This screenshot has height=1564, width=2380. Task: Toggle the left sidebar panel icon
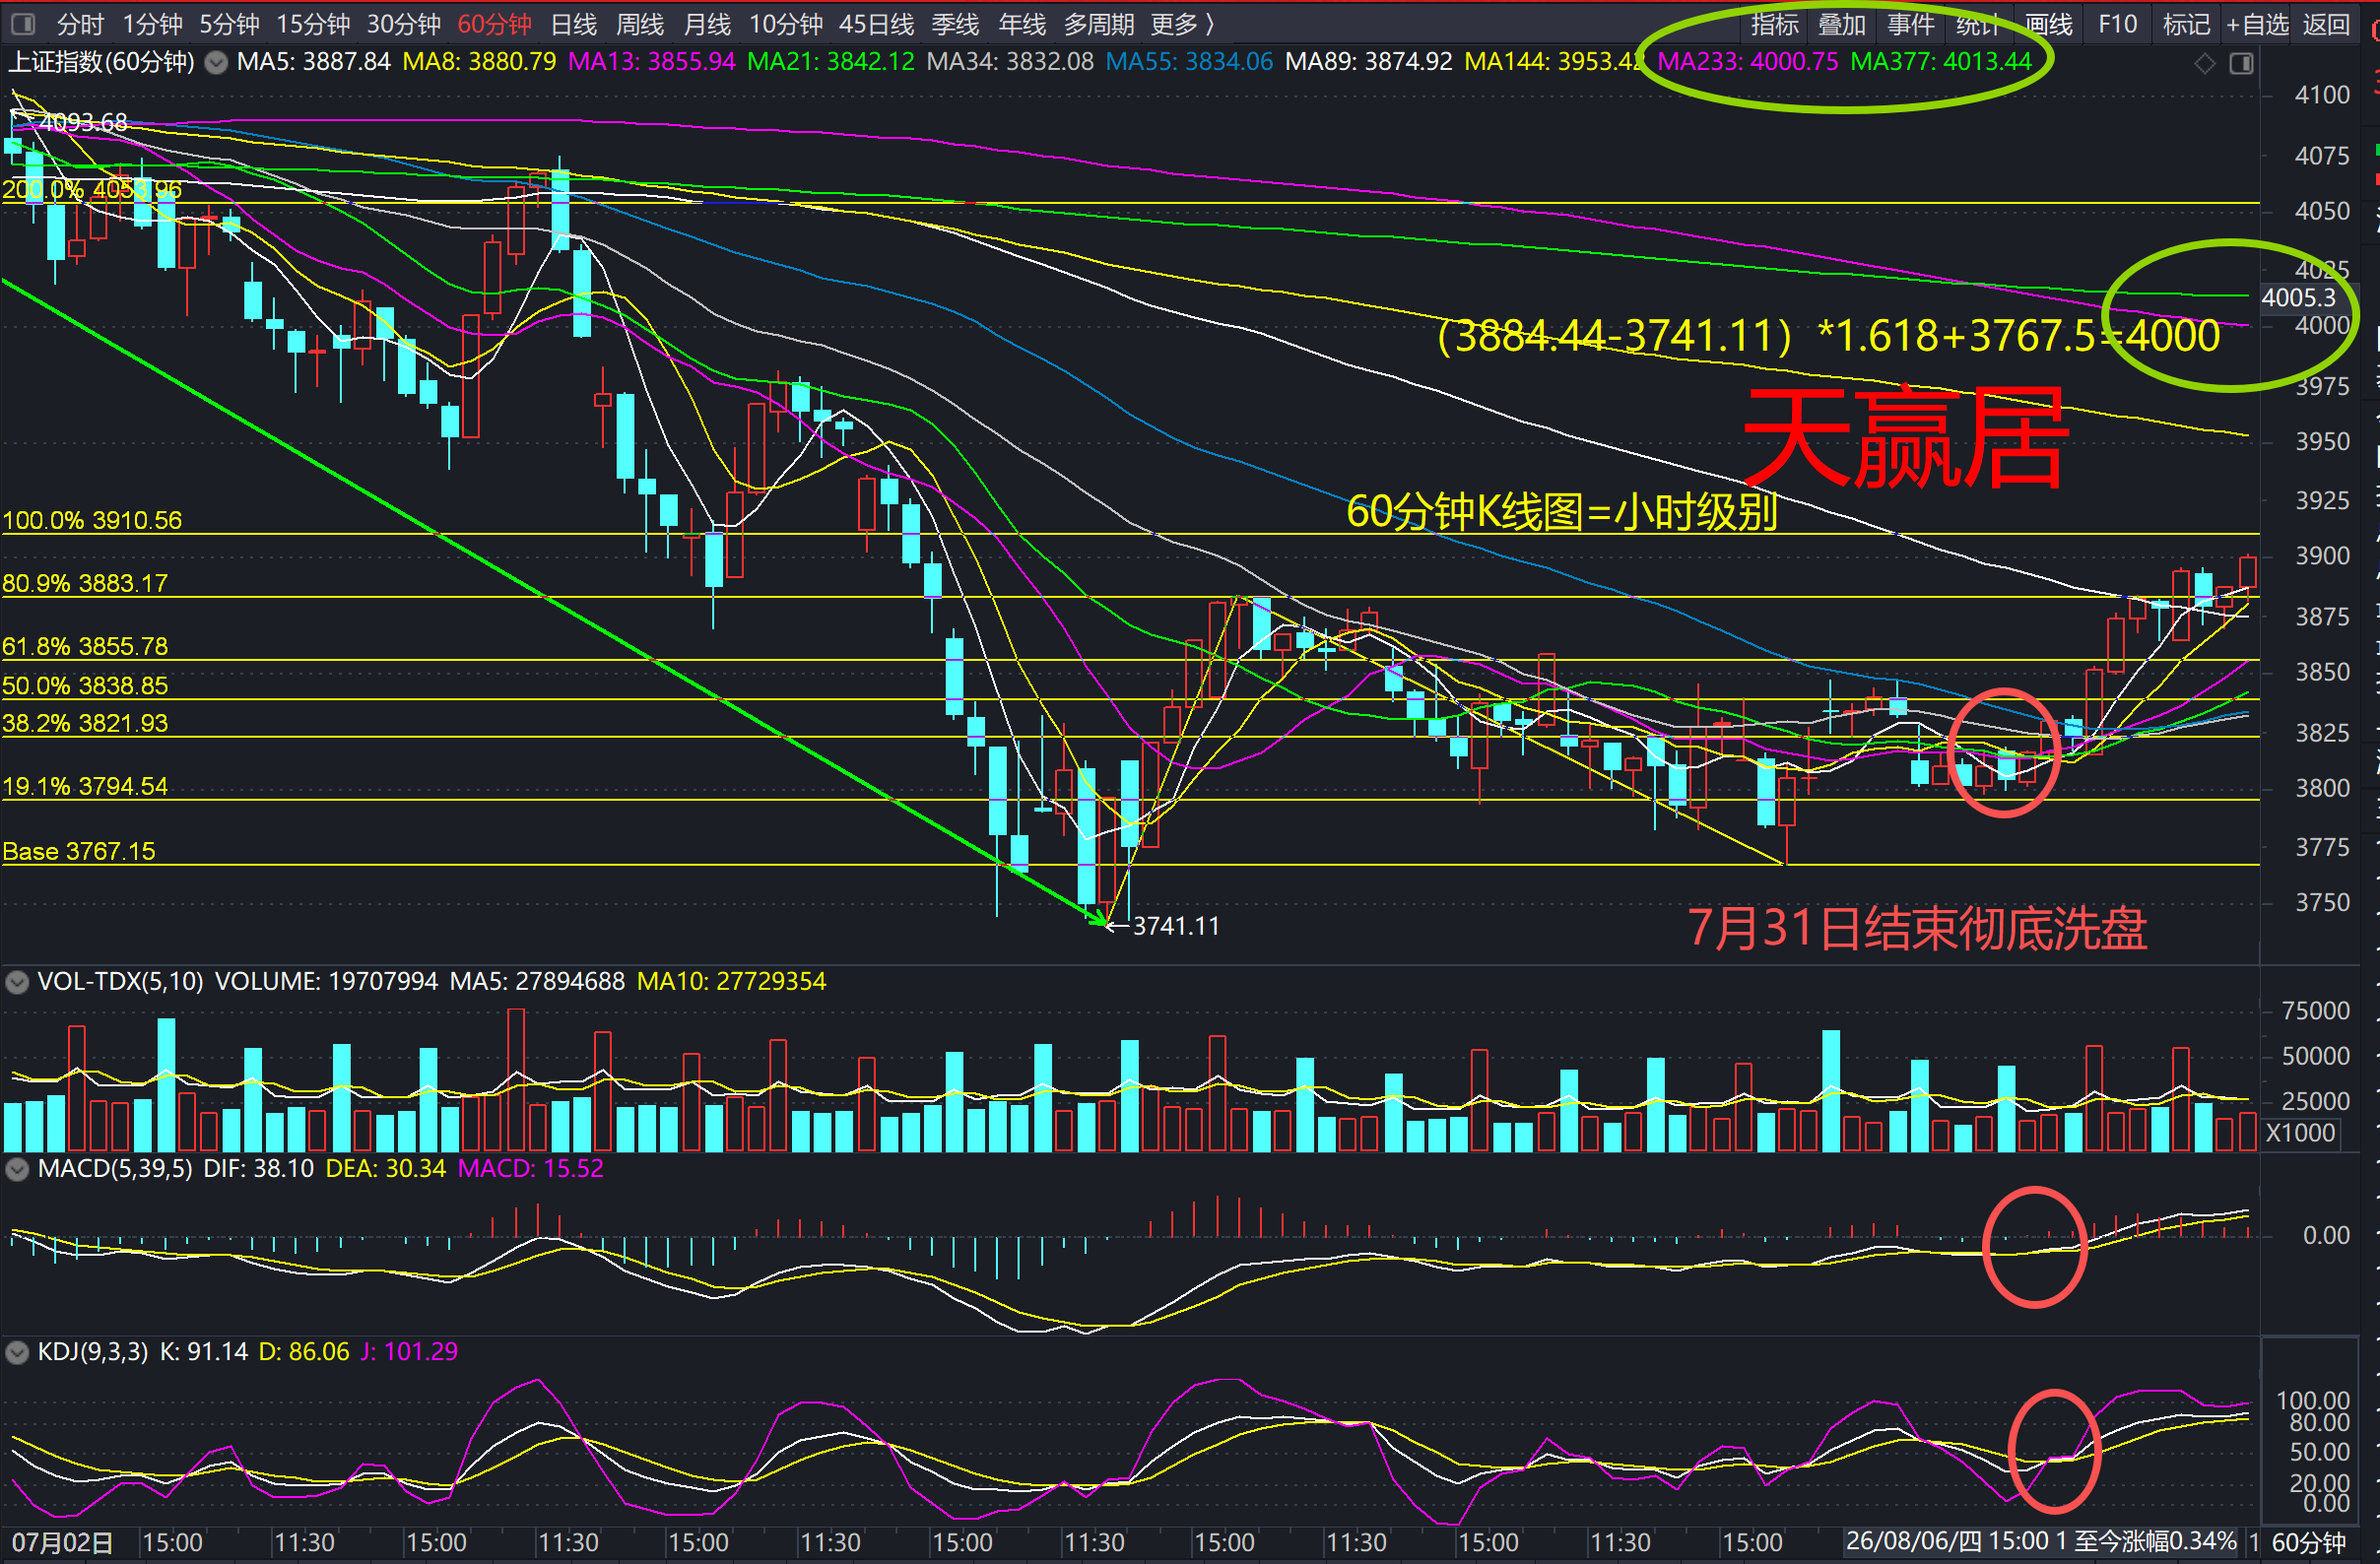[x=22, y=23]
